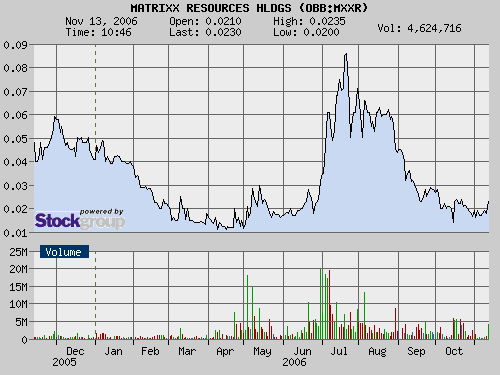Click the Volume legend label

point(64,252)
